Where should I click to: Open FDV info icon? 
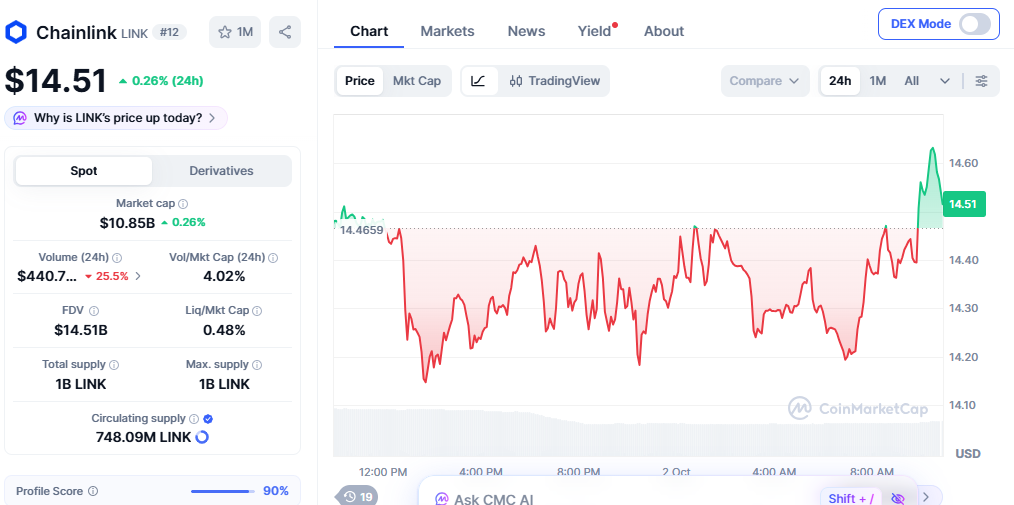click(x=94, y=311)
